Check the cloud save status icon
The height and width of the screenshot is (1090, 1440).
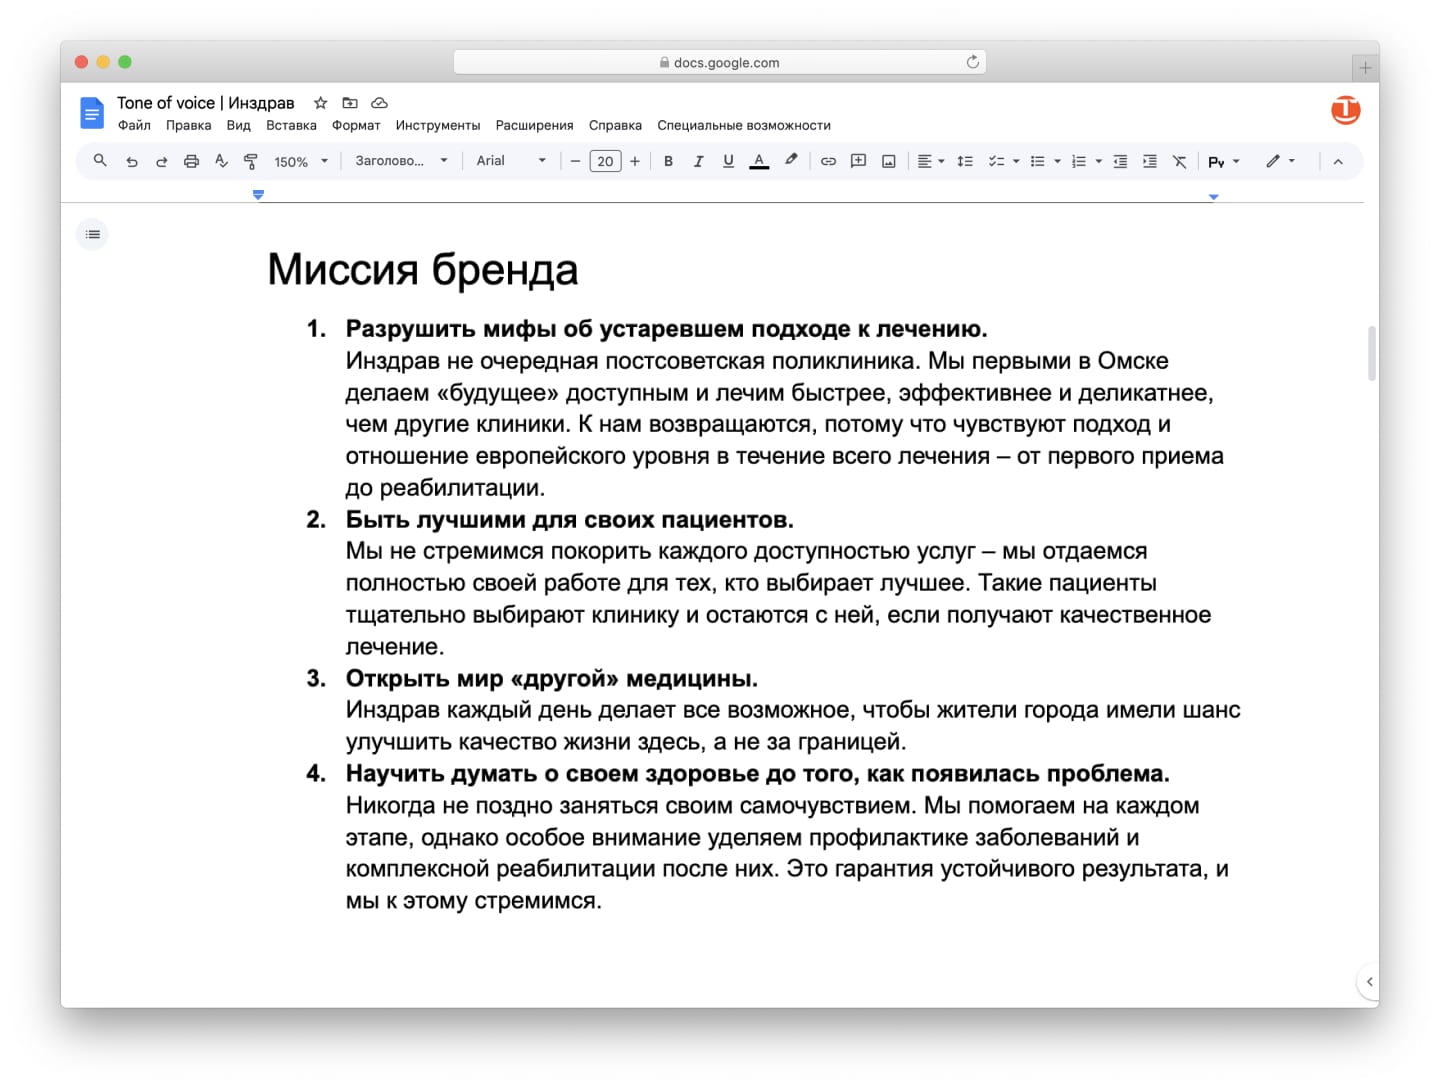point(379,102)
